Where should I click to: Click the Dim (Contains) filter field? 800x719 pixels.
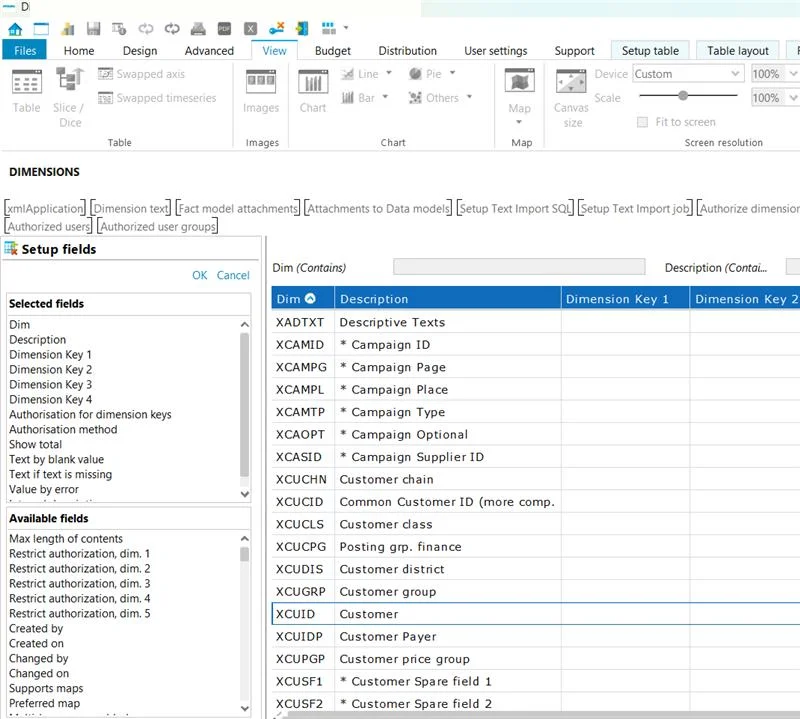pyautogui.click(x=519, y=266)
